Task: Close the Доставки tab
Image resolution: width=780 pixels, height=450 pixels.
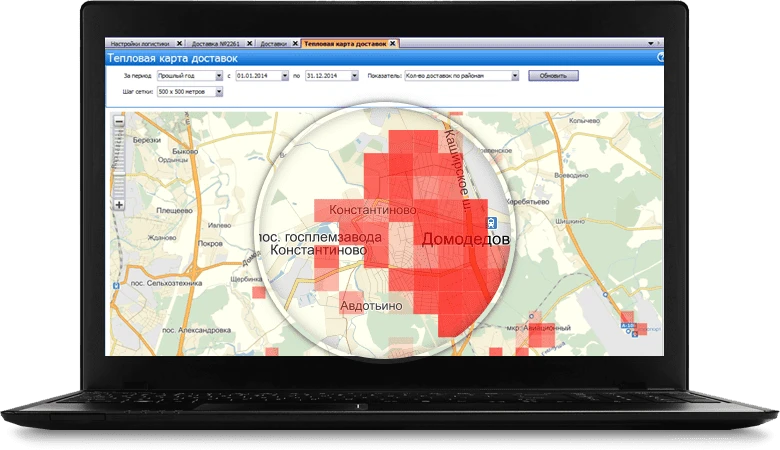Action: [x=295, y=44]
